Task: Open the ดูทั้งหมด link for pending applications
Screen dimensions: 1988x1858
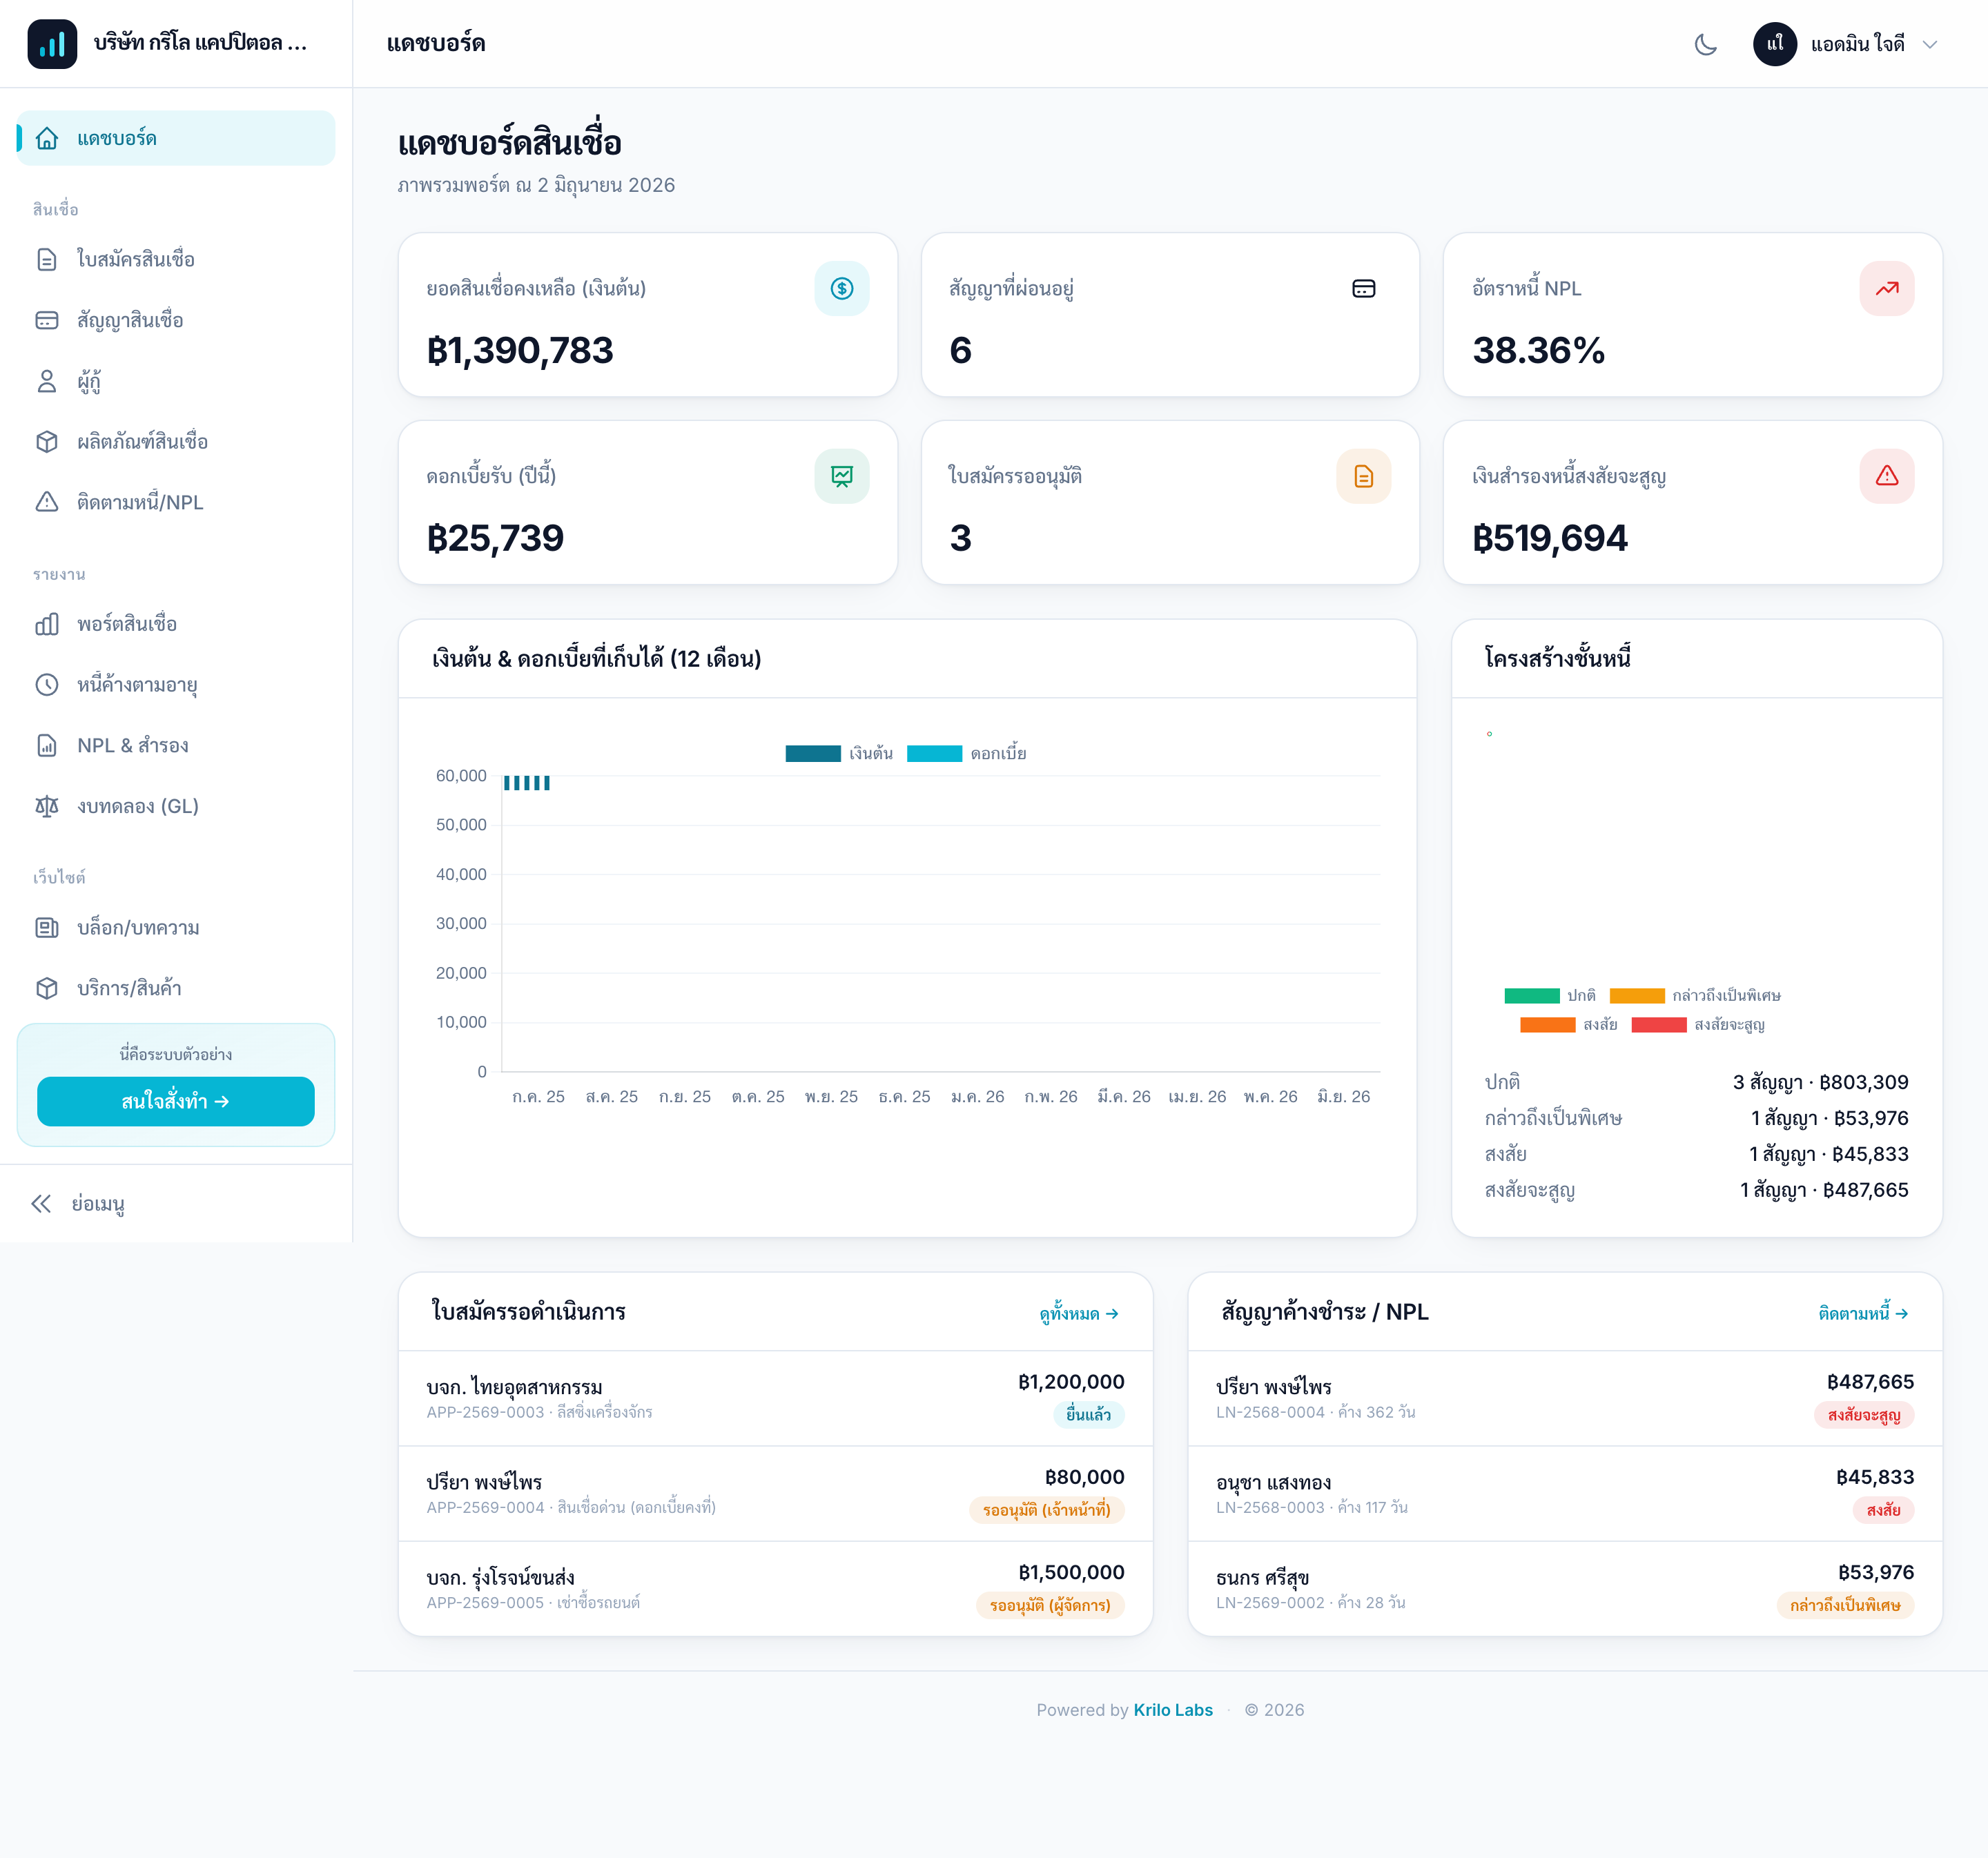Action: coord(1078,1313)
